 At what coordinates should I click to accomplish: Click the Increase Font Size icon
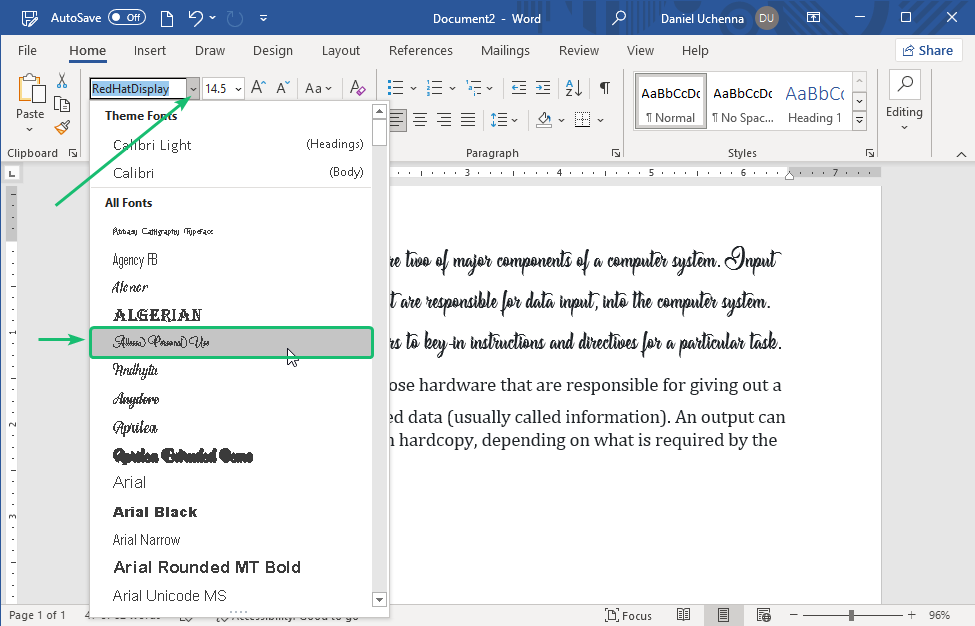click(258, 86)
